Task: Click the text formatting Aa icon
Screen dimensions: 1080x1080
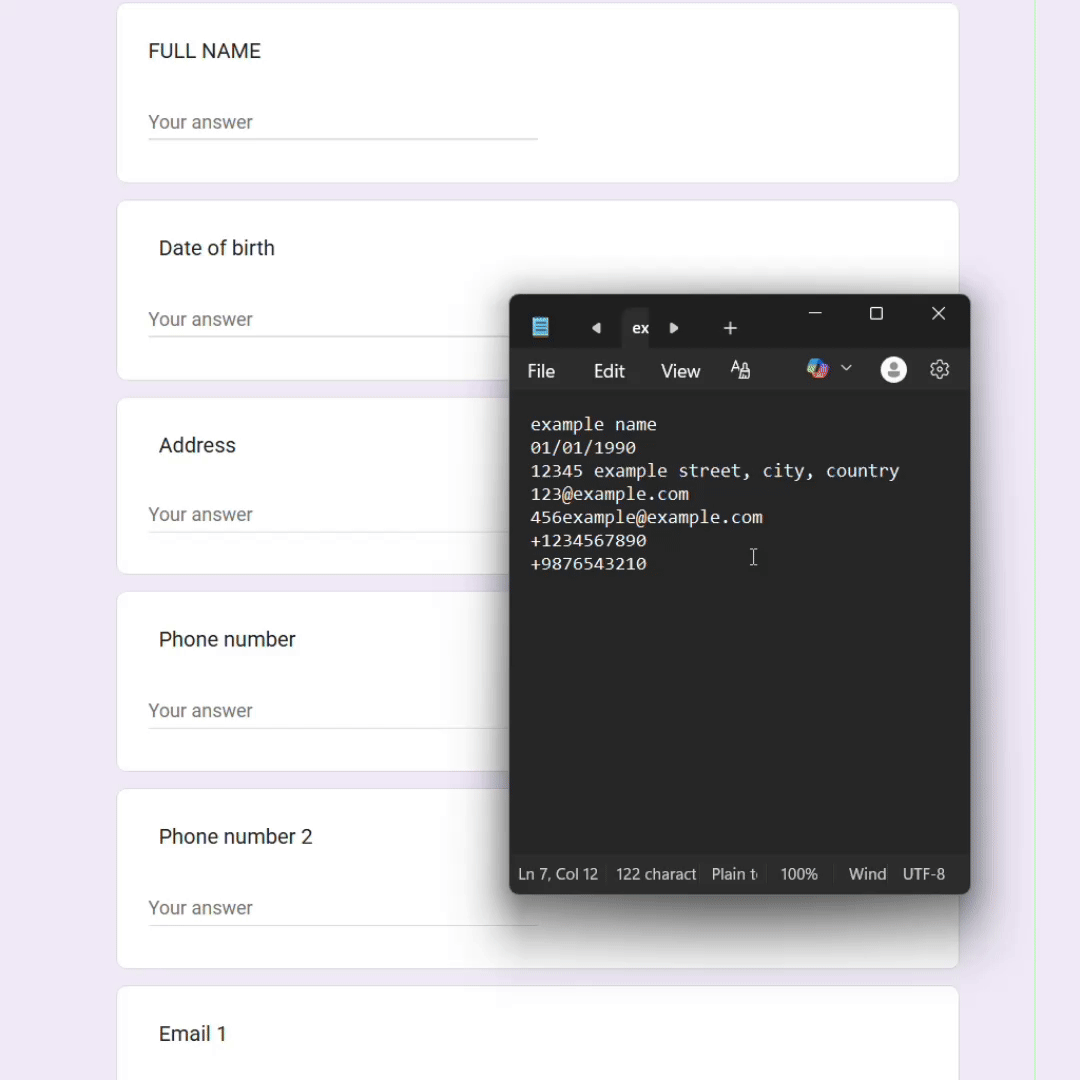Action: (741, 369)
